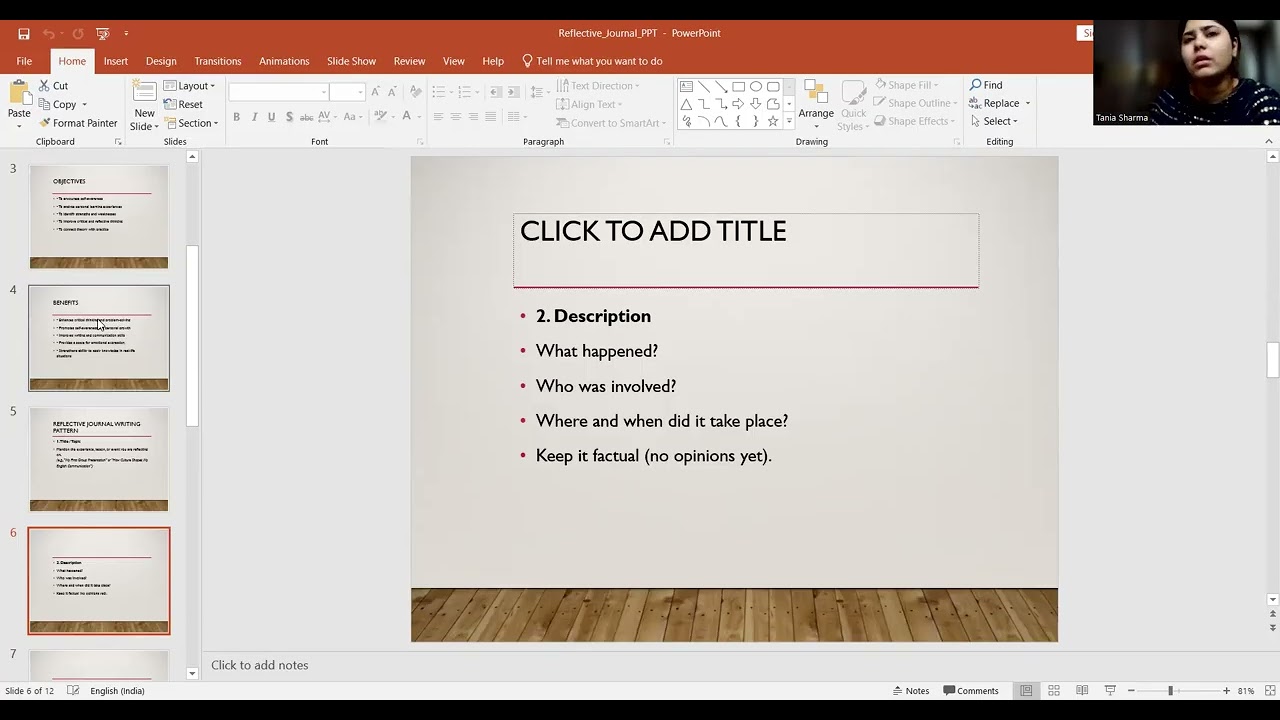Click the Arrange icon

(x=816, y=93)
